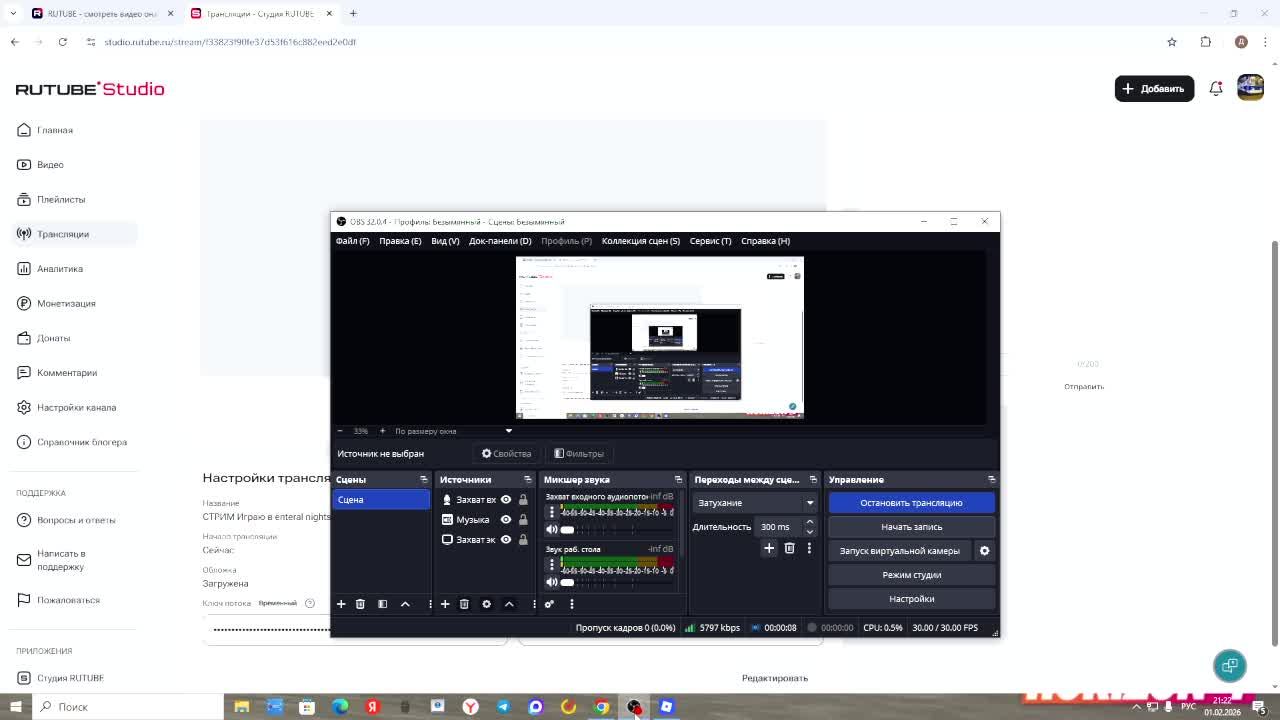Mute the desktop audio speaker icon

(551, 582)
